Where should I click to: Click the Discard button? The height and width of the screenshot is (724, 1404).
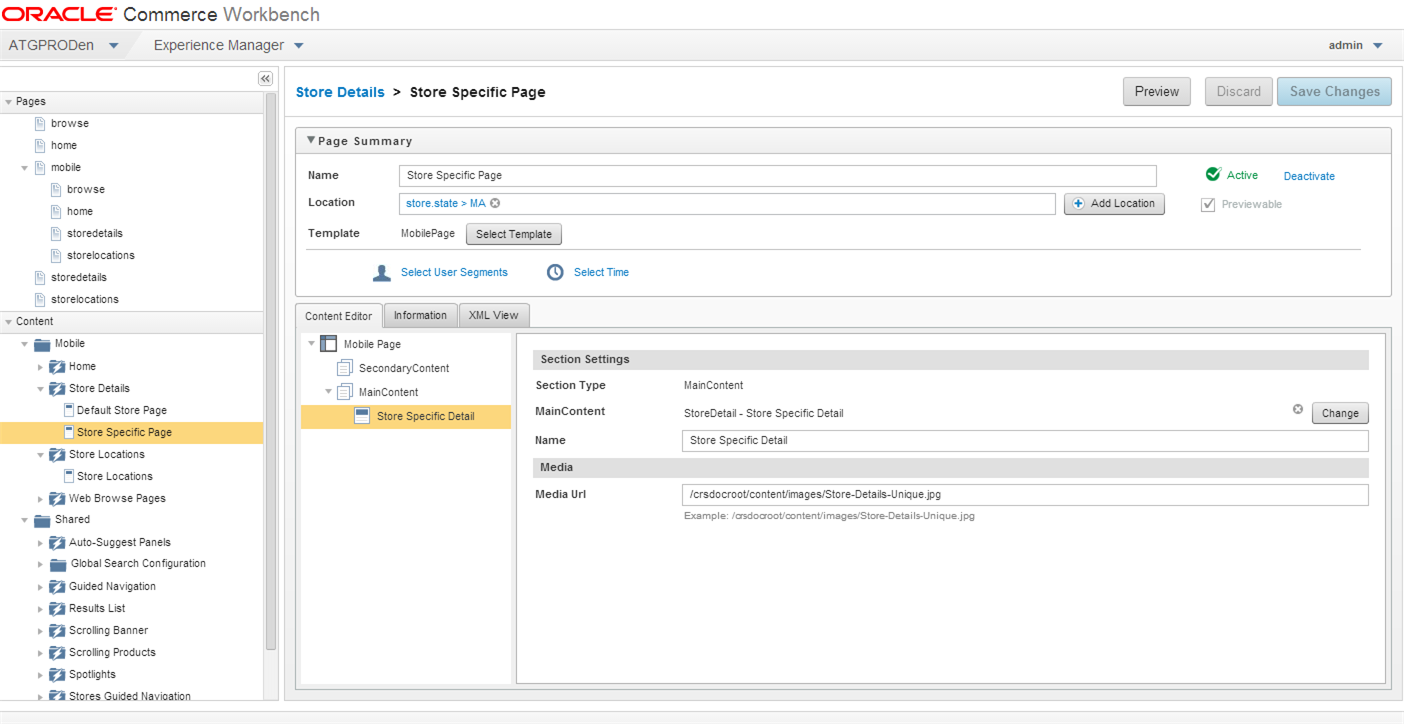pos(1239,91)
